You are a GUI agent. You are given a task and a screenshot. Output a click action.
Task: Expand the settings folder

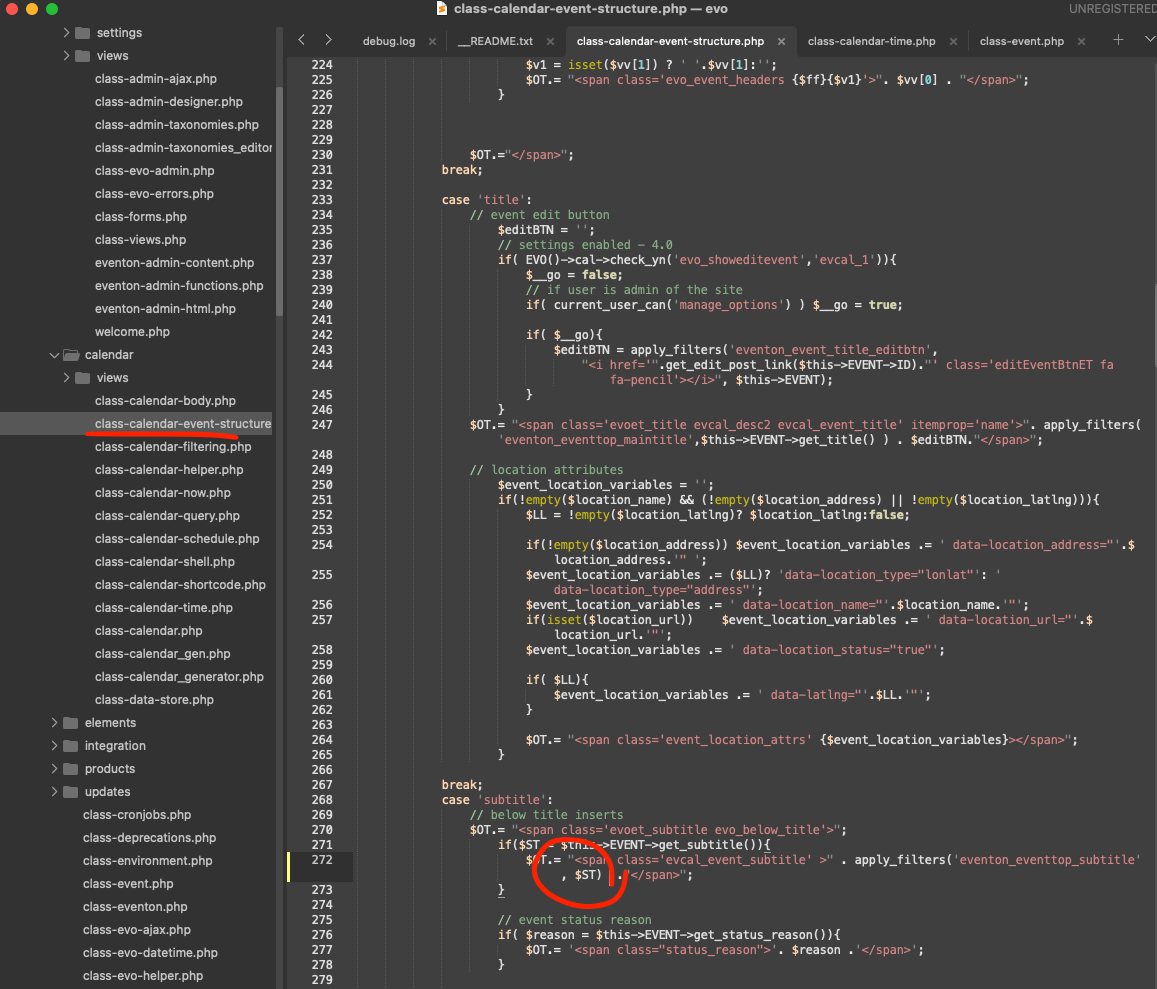[x=66, y=32]
